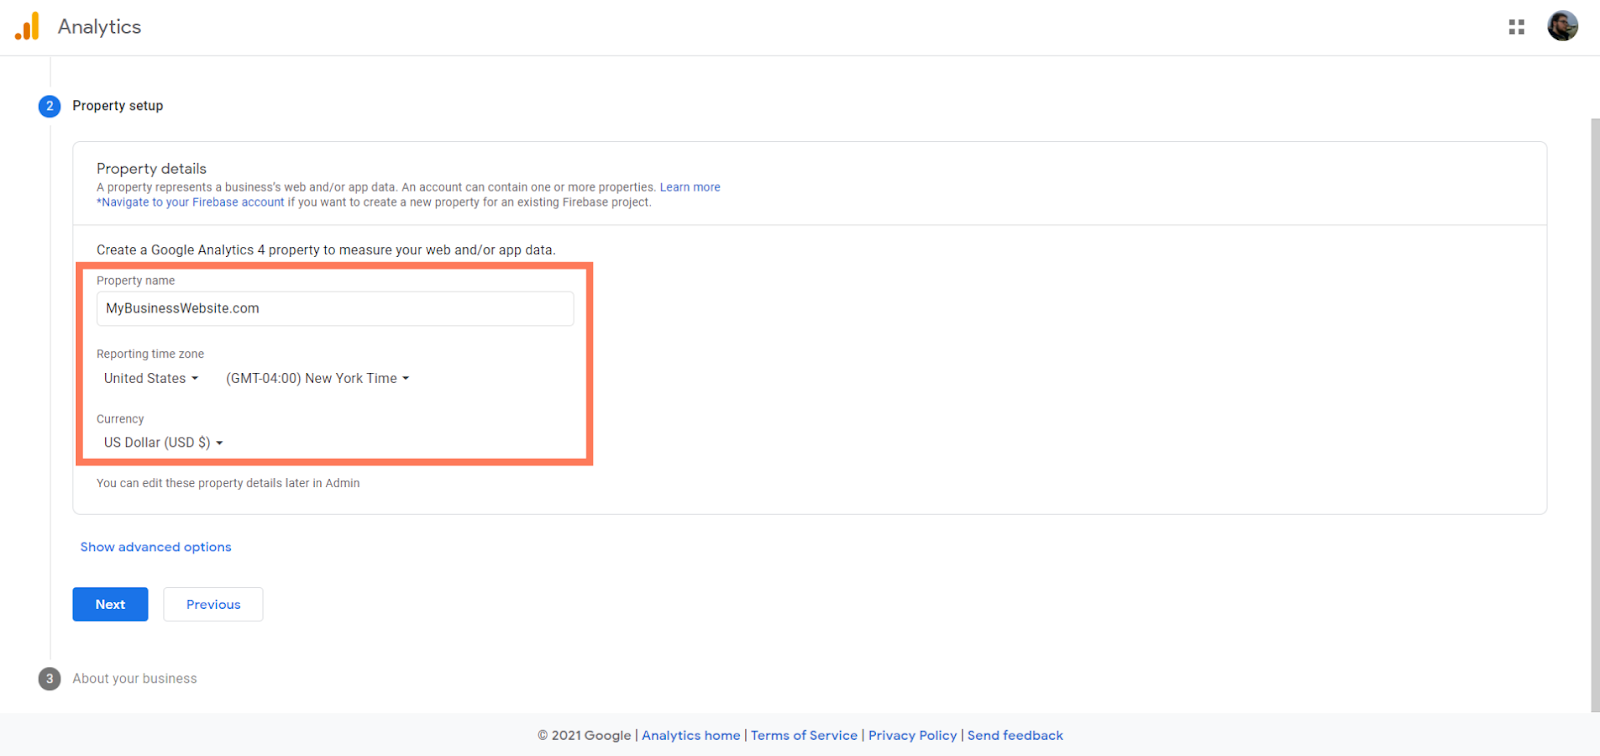
Task: Open the Google apps grid icon
Action: pos(1516,27)
